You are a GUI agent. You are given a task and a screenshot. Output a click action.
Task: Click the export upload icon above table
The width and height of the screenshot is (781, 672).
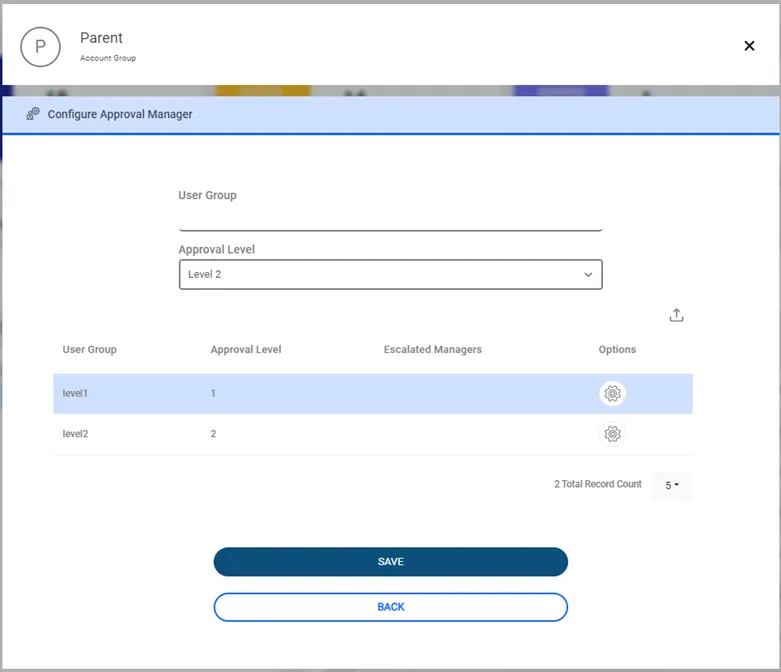coord(676,315)
